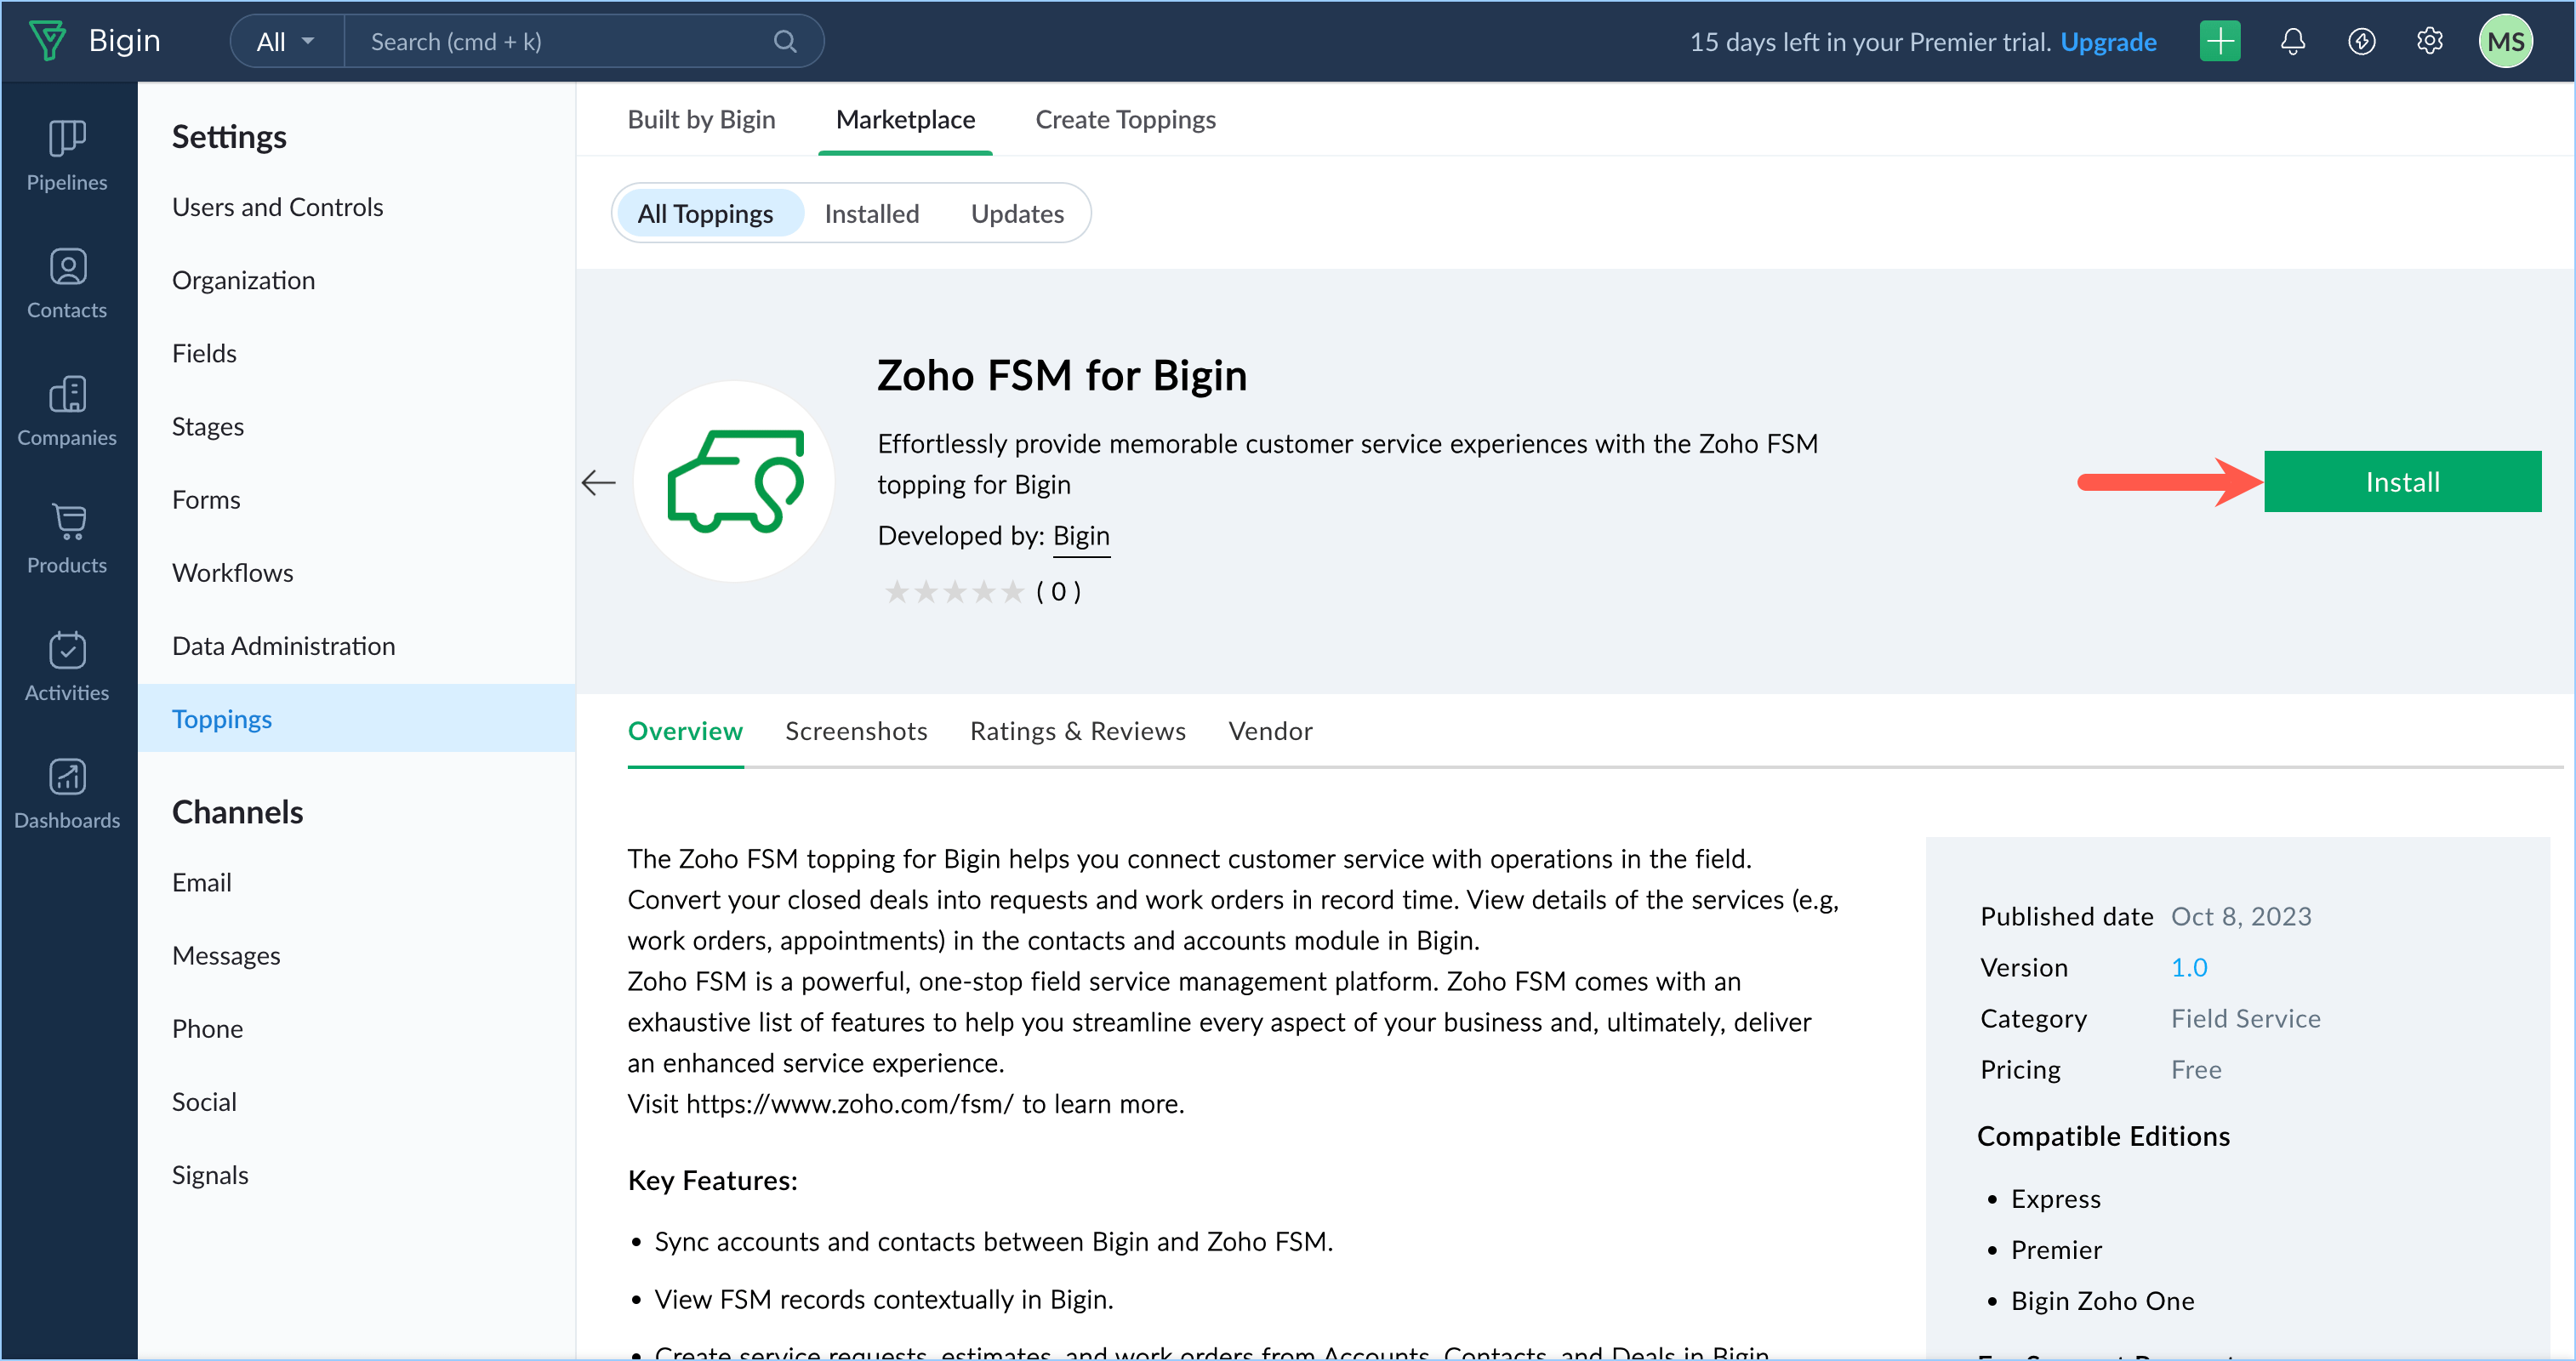Open Pipelines from the sidebar

(x=67, y=155)
